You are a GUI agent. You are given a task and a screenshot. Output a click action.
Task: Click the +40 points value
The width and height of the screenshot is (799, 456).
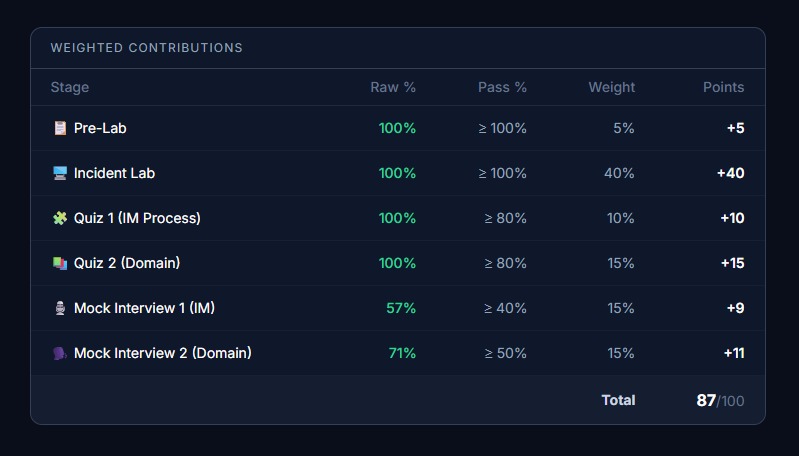pos(731,173)
